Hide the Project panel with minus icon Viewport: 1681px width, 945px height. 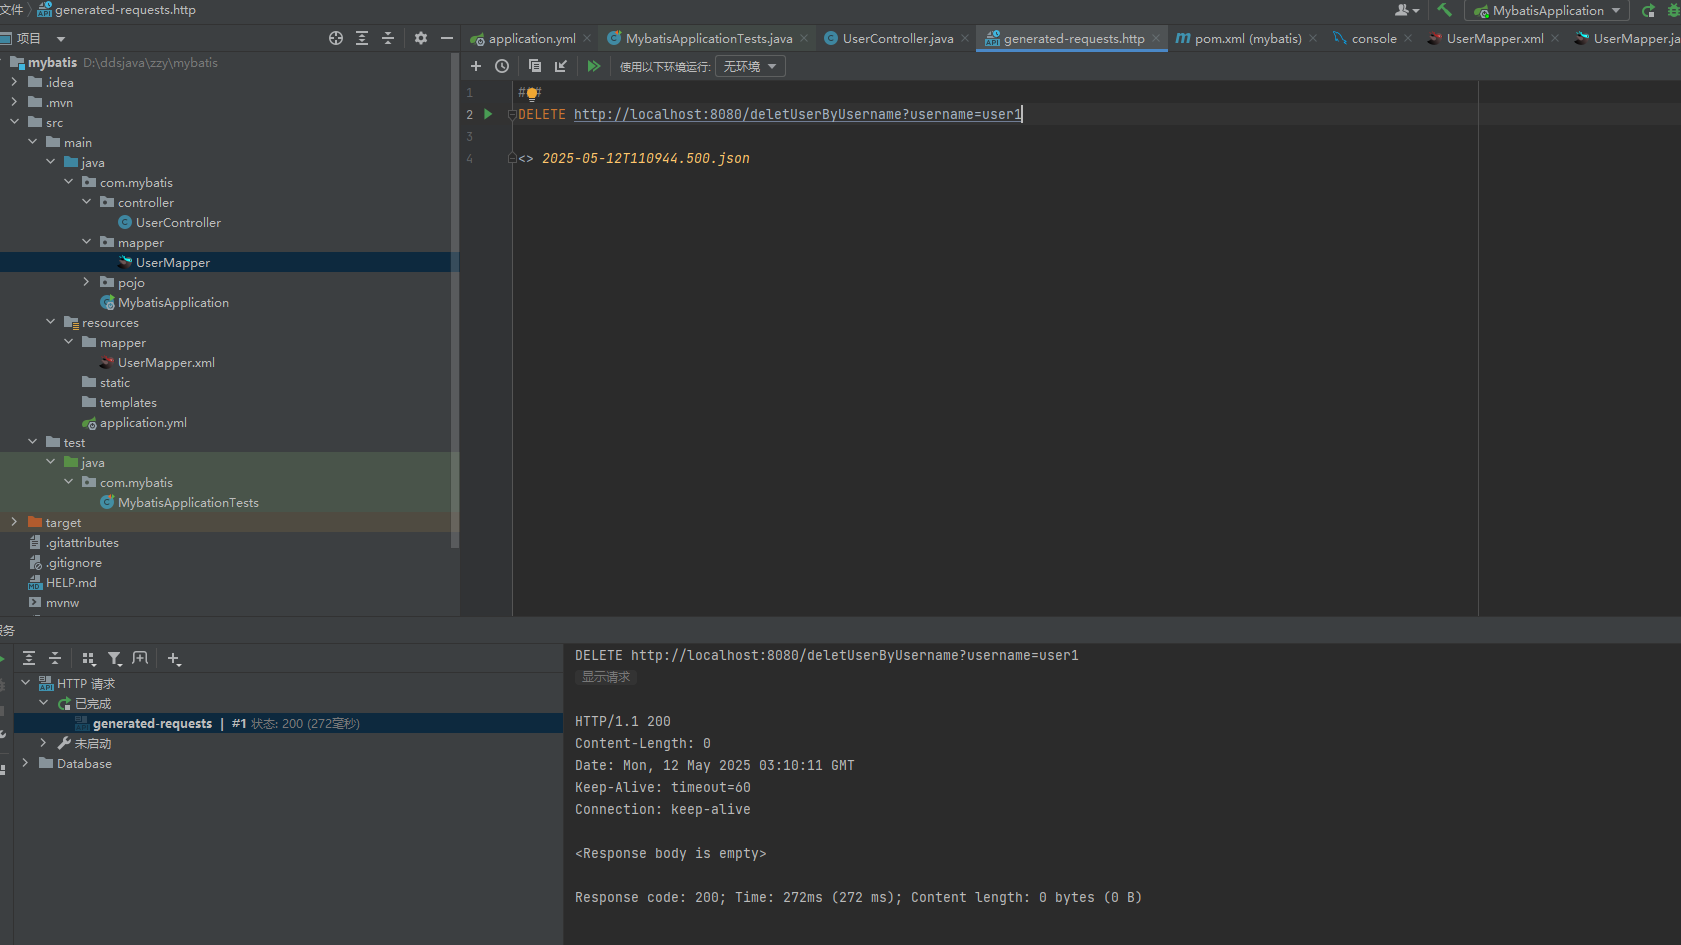click(447, 38)
